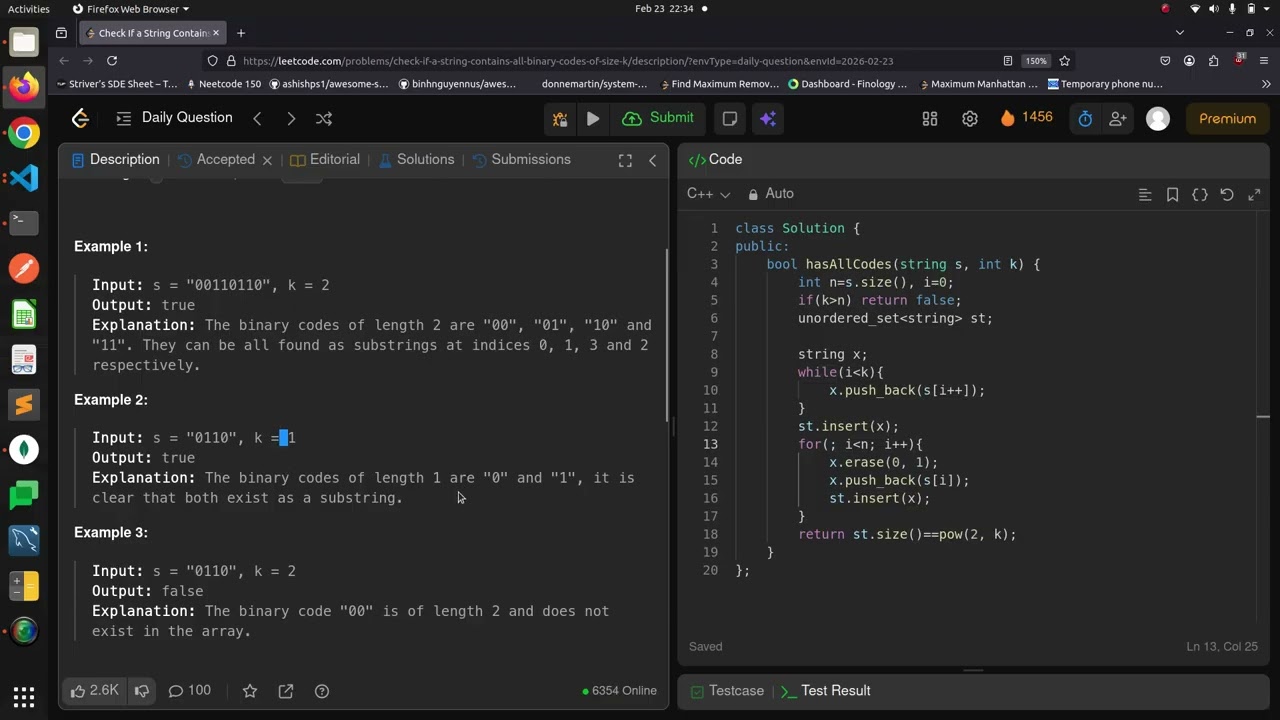Open the 100 comments discussion
1280x720 pixels.
pyautogui.click(x=189, y=691)
